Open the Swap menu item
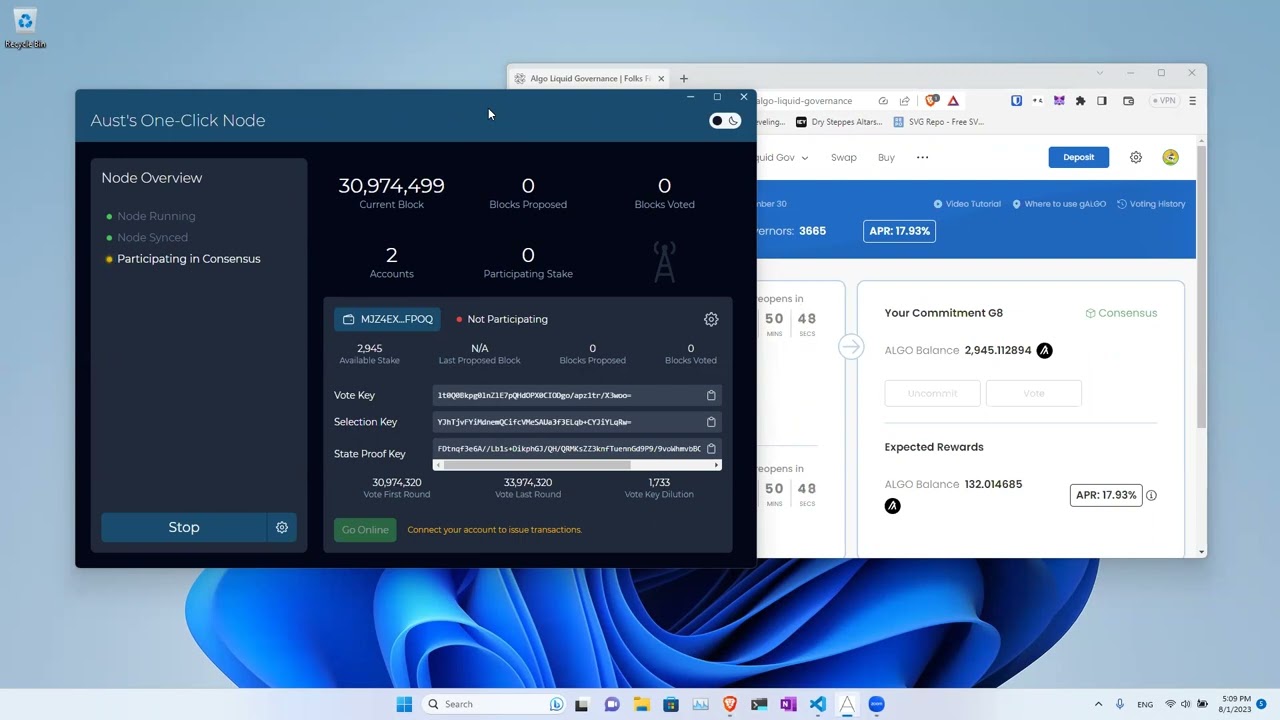This screenshot has height=720, width=1280. point(843,157)
